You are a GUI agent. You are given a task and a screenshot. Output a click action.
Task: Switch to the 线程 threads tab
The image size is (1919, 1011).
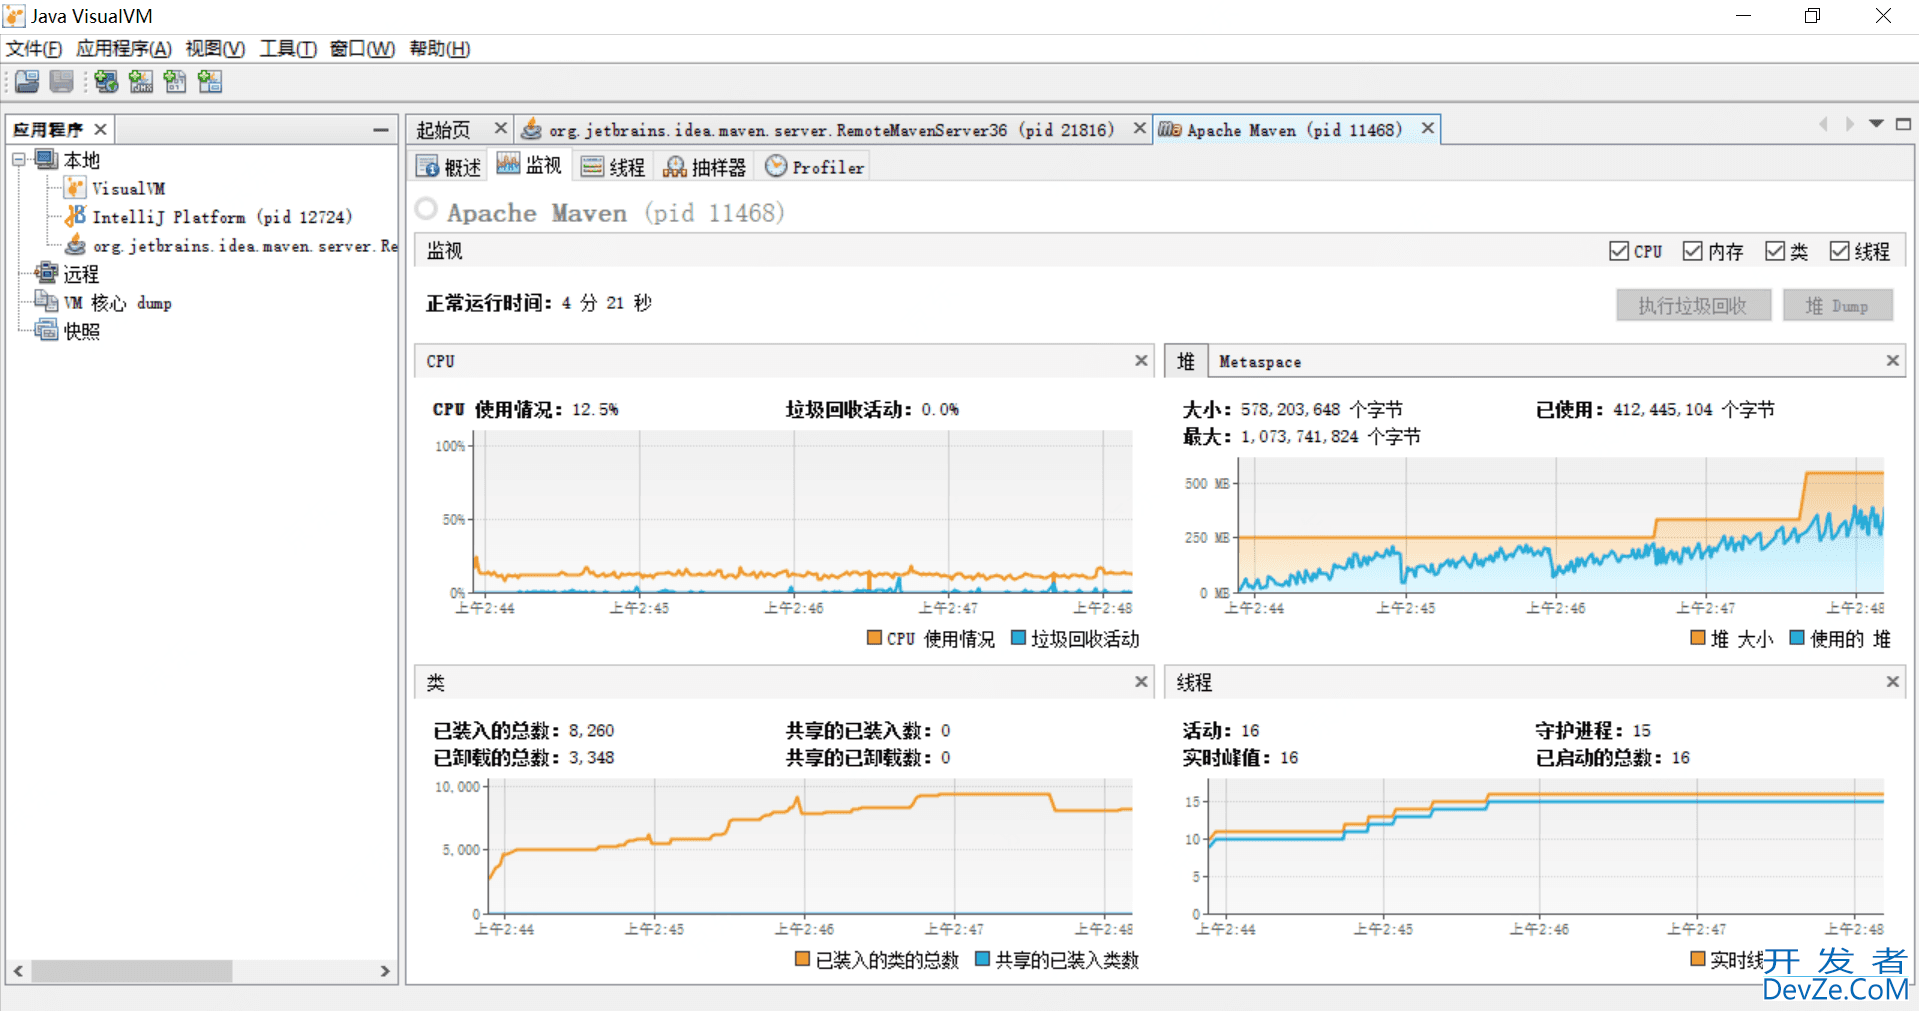click(x=614, y=167)
